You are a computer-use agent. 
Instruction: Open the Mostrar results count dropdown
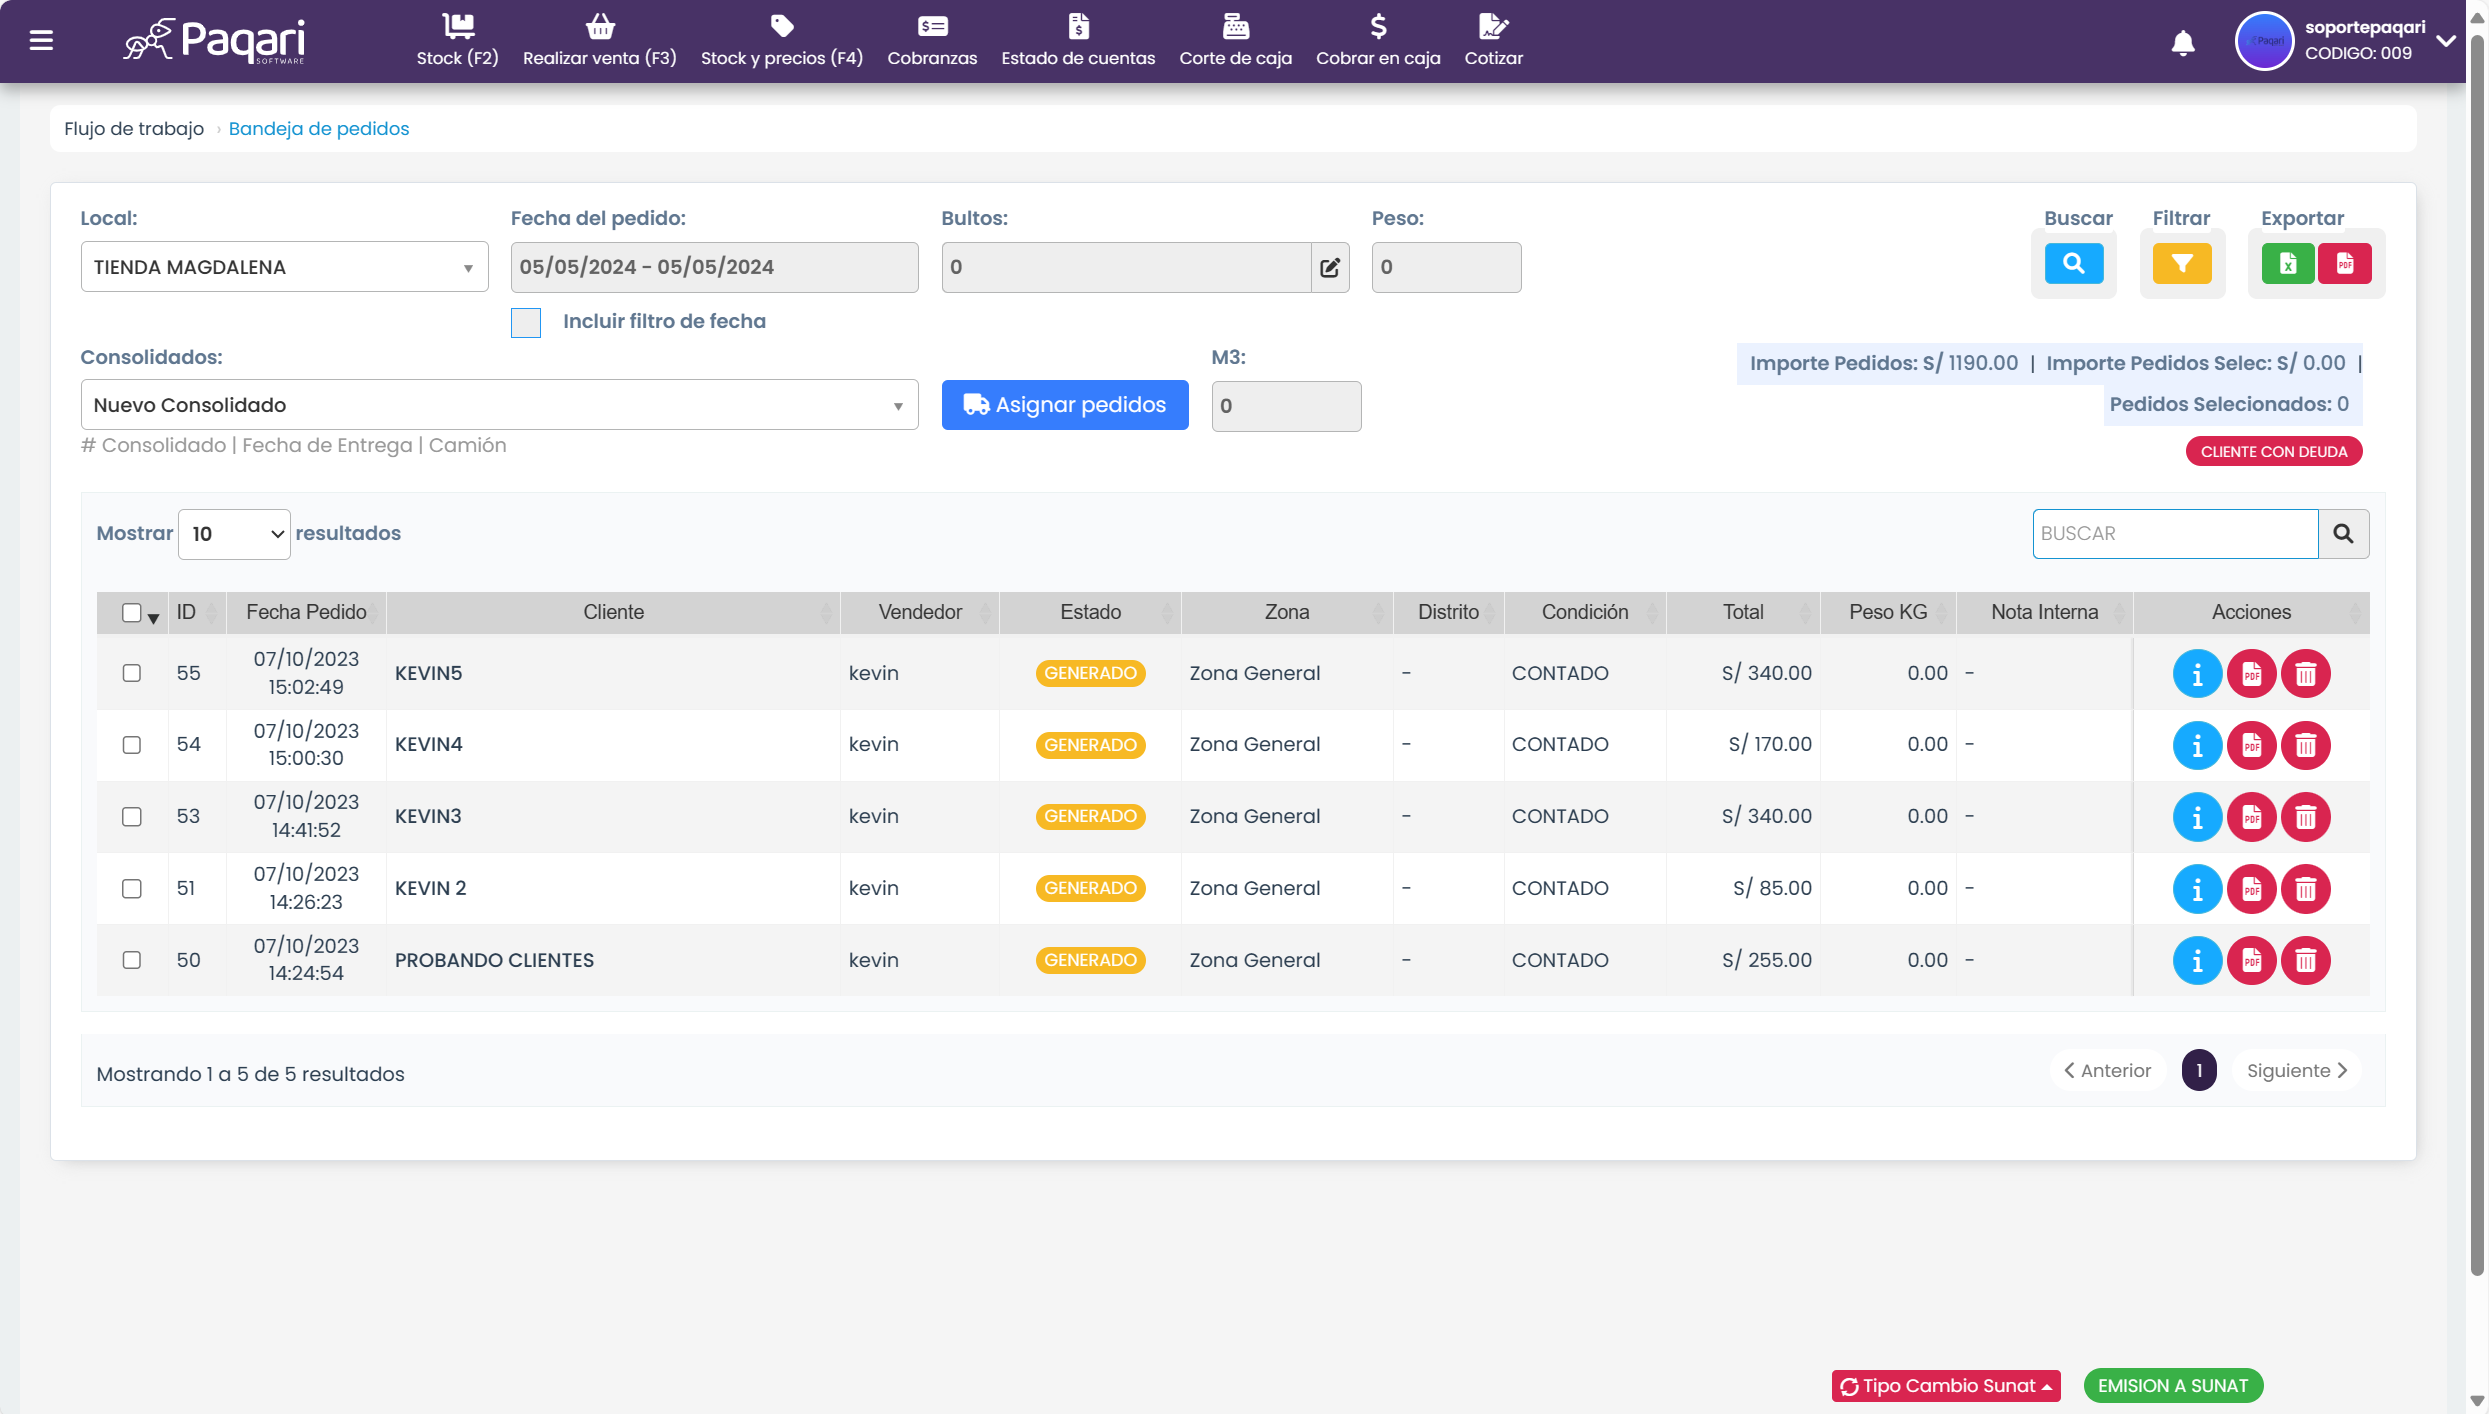(235, 534)
